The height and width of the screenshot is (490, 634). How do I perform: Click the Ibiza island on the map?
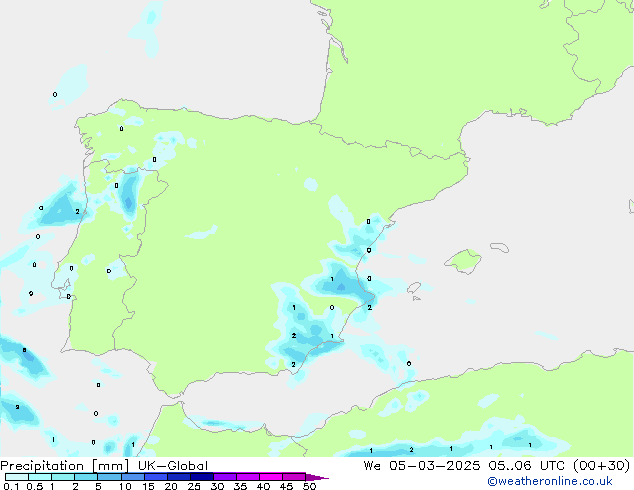coord(414,288)
